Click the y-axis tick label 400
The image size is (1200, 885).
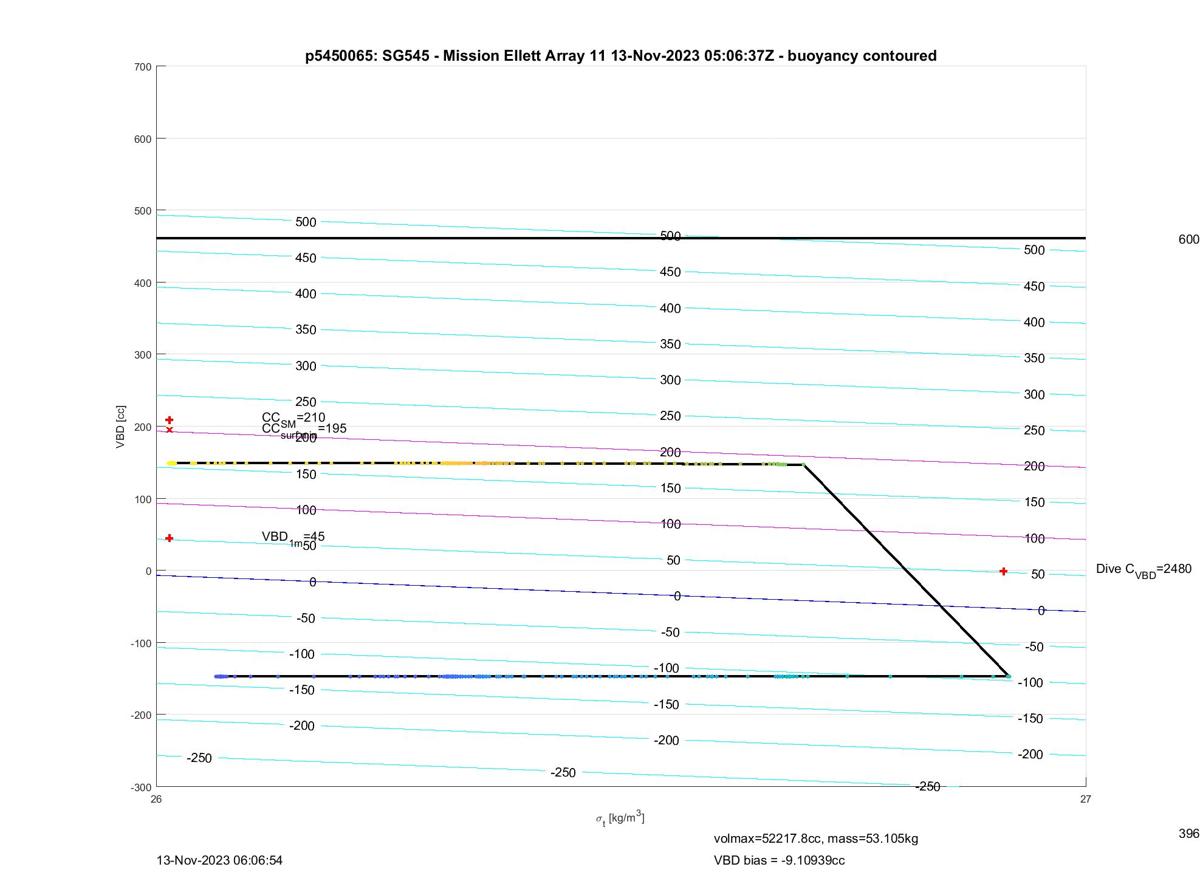[142, 283]
